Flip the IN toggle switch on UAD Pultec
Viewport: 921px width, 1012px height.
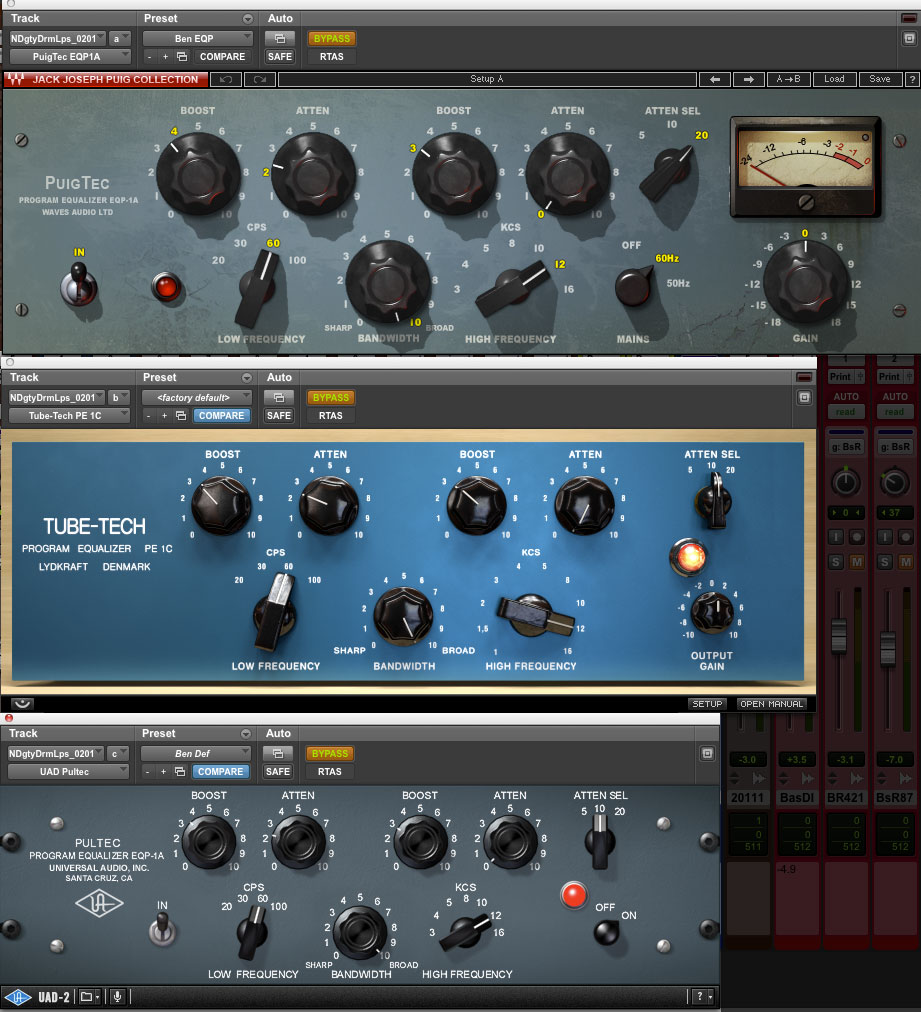162,931
